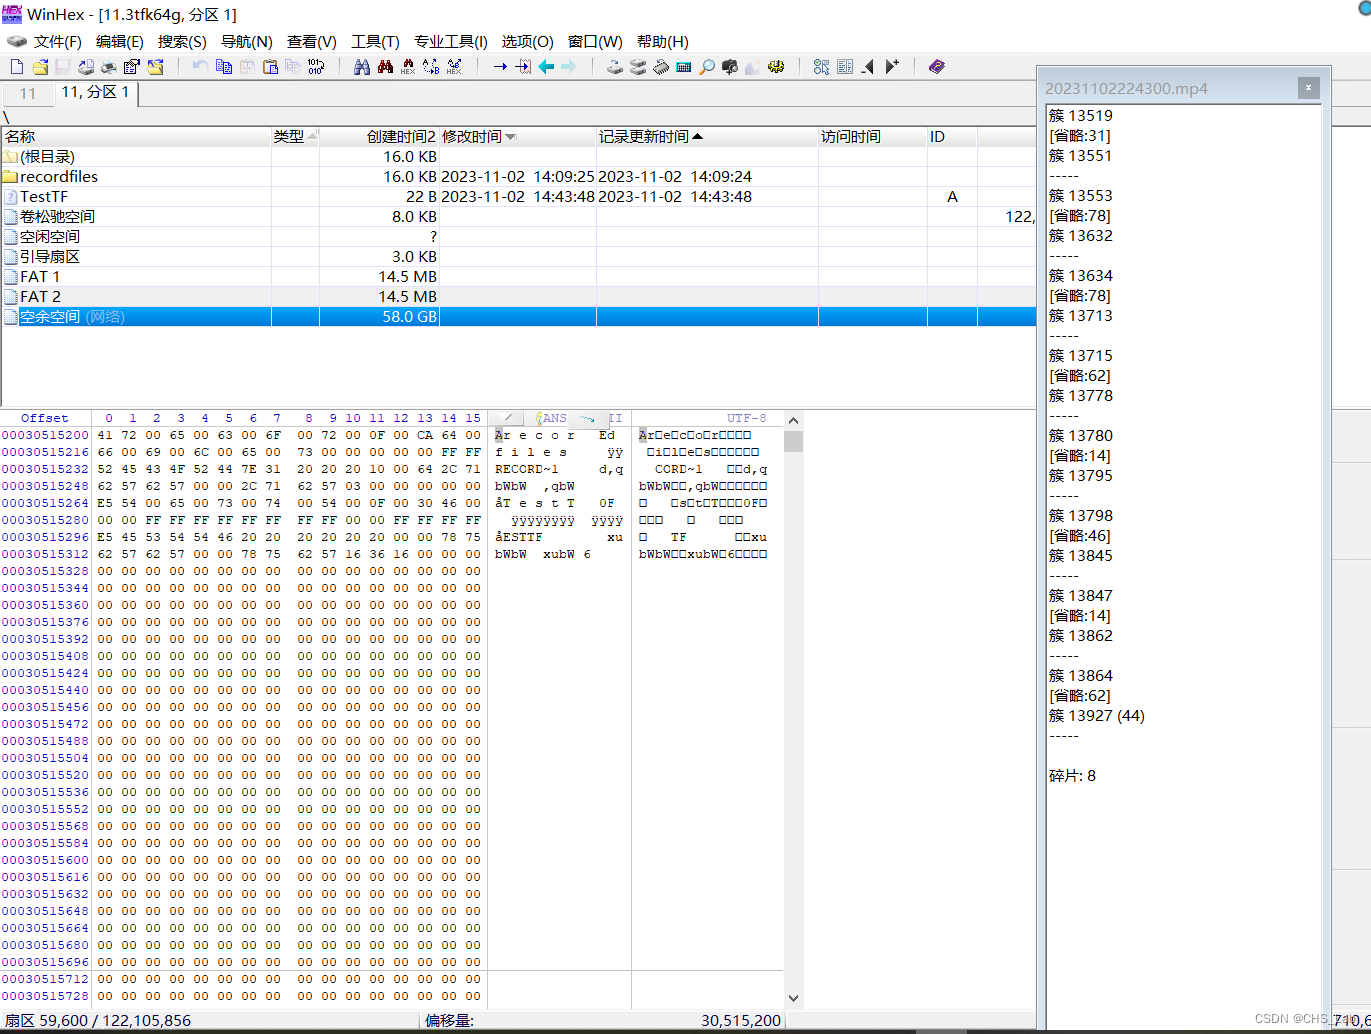
Task: Click '碎片: 8' text in panel
Action: [1072, 776]
